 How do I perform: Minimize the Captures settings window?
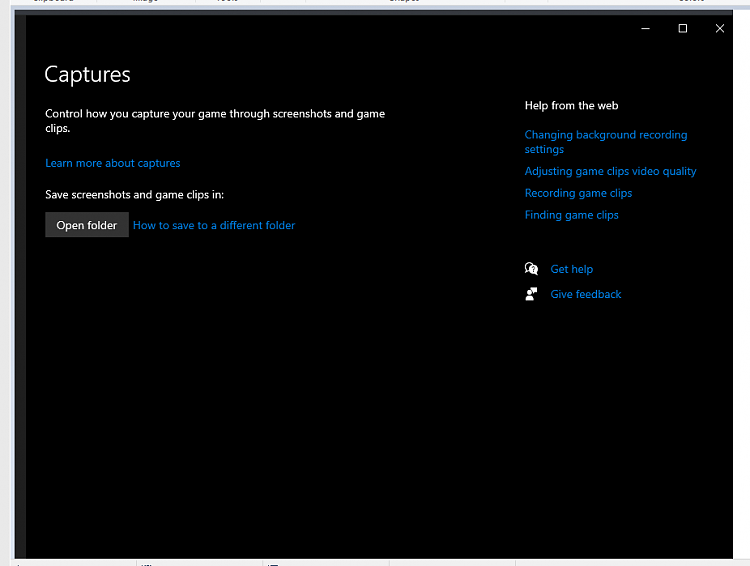645,29
